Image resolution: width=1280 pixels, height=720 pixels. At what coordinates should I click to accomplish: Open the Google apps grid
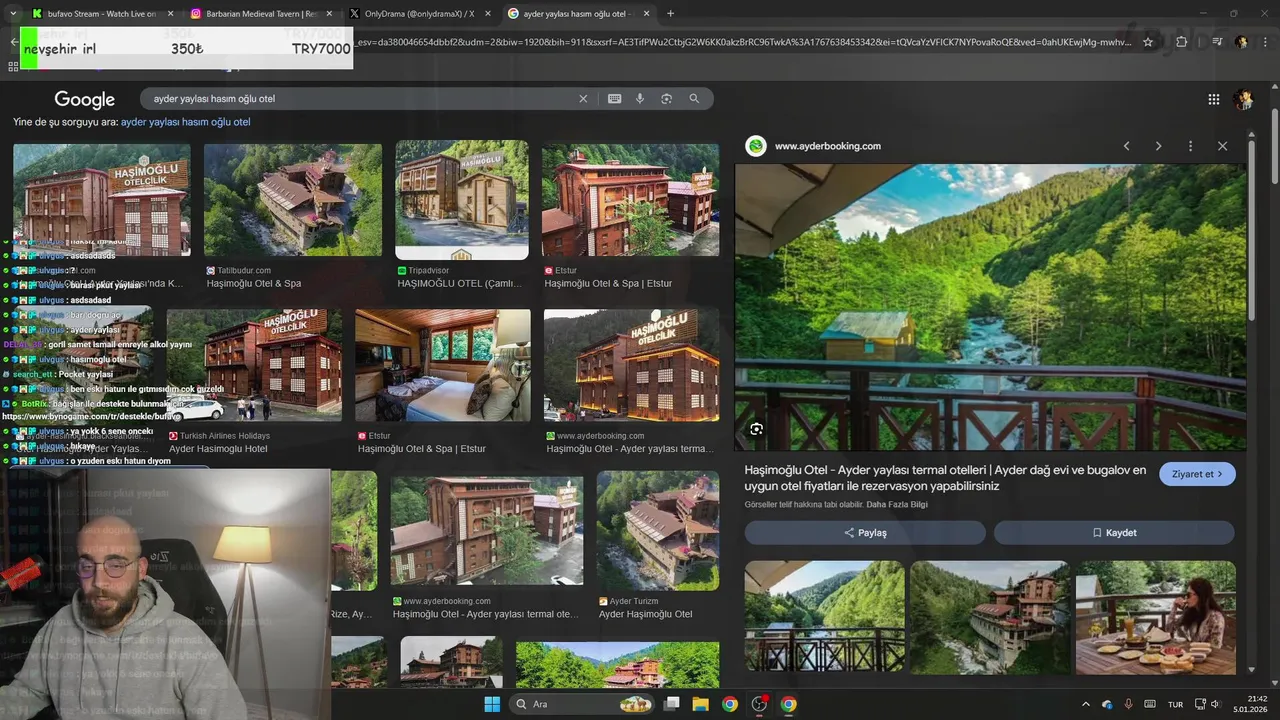coord(1213,99)
